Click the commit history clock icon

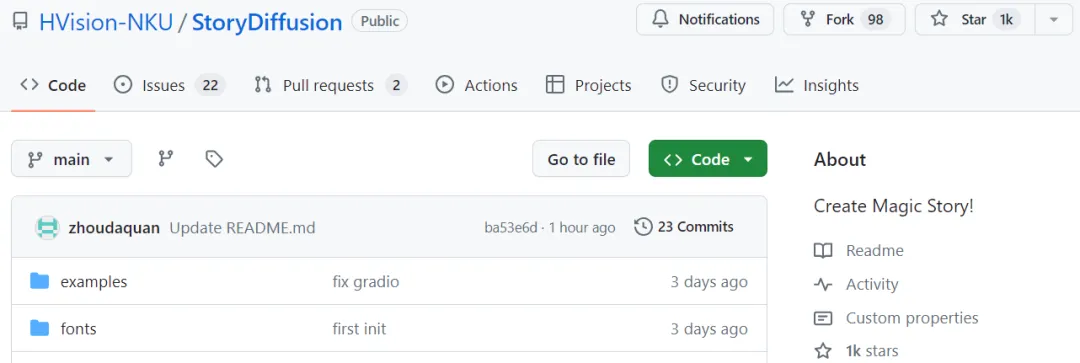coord(643,227)
